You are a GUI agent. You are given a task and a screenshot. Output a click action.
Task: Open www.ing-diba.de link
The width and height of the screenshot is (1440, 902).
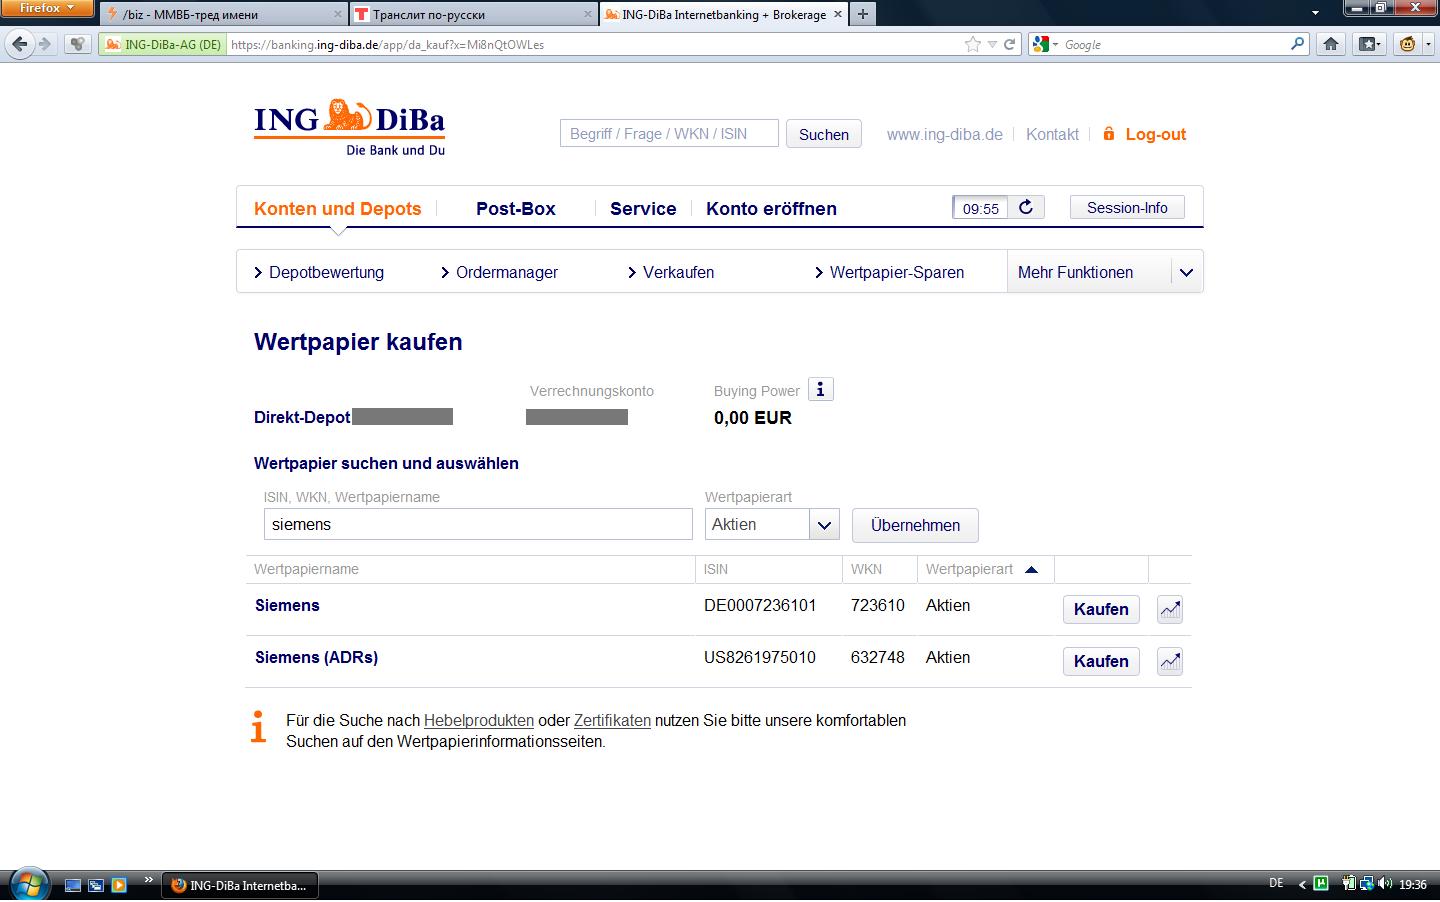[x=944, y=134]
